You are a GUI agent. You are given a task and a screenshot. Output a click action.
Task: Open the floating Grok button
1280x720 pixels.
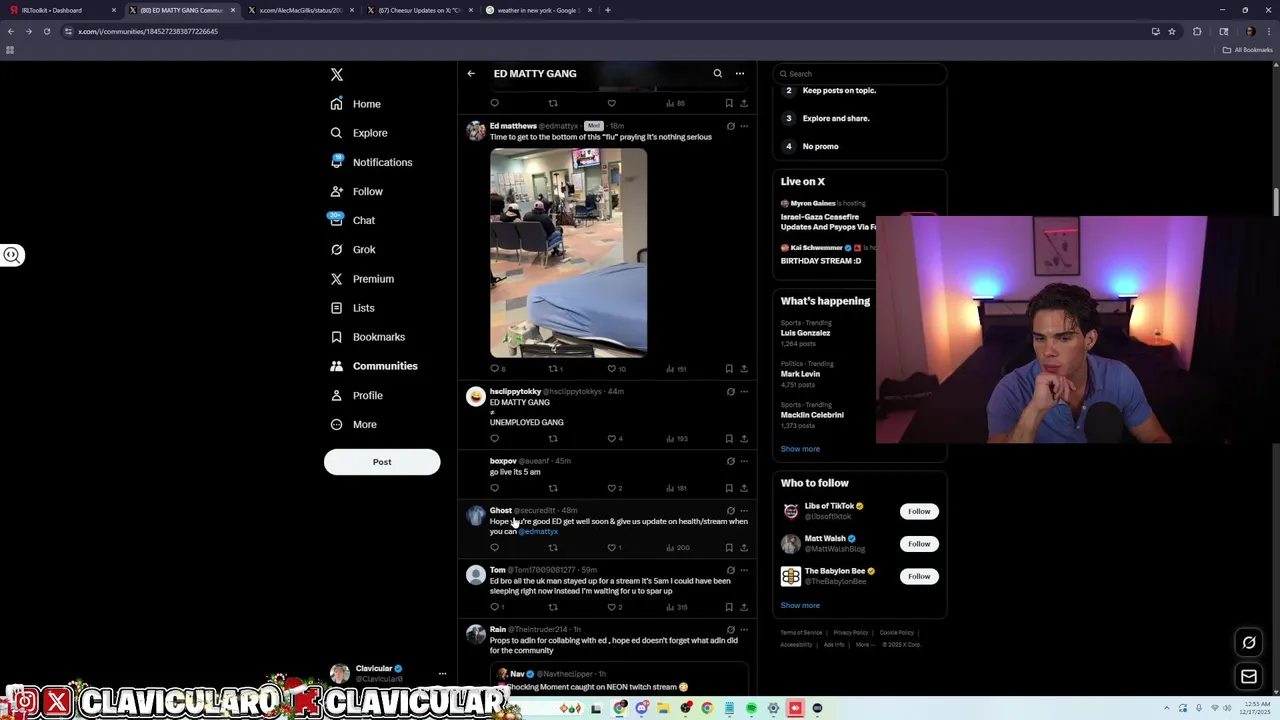[1249, 643]
